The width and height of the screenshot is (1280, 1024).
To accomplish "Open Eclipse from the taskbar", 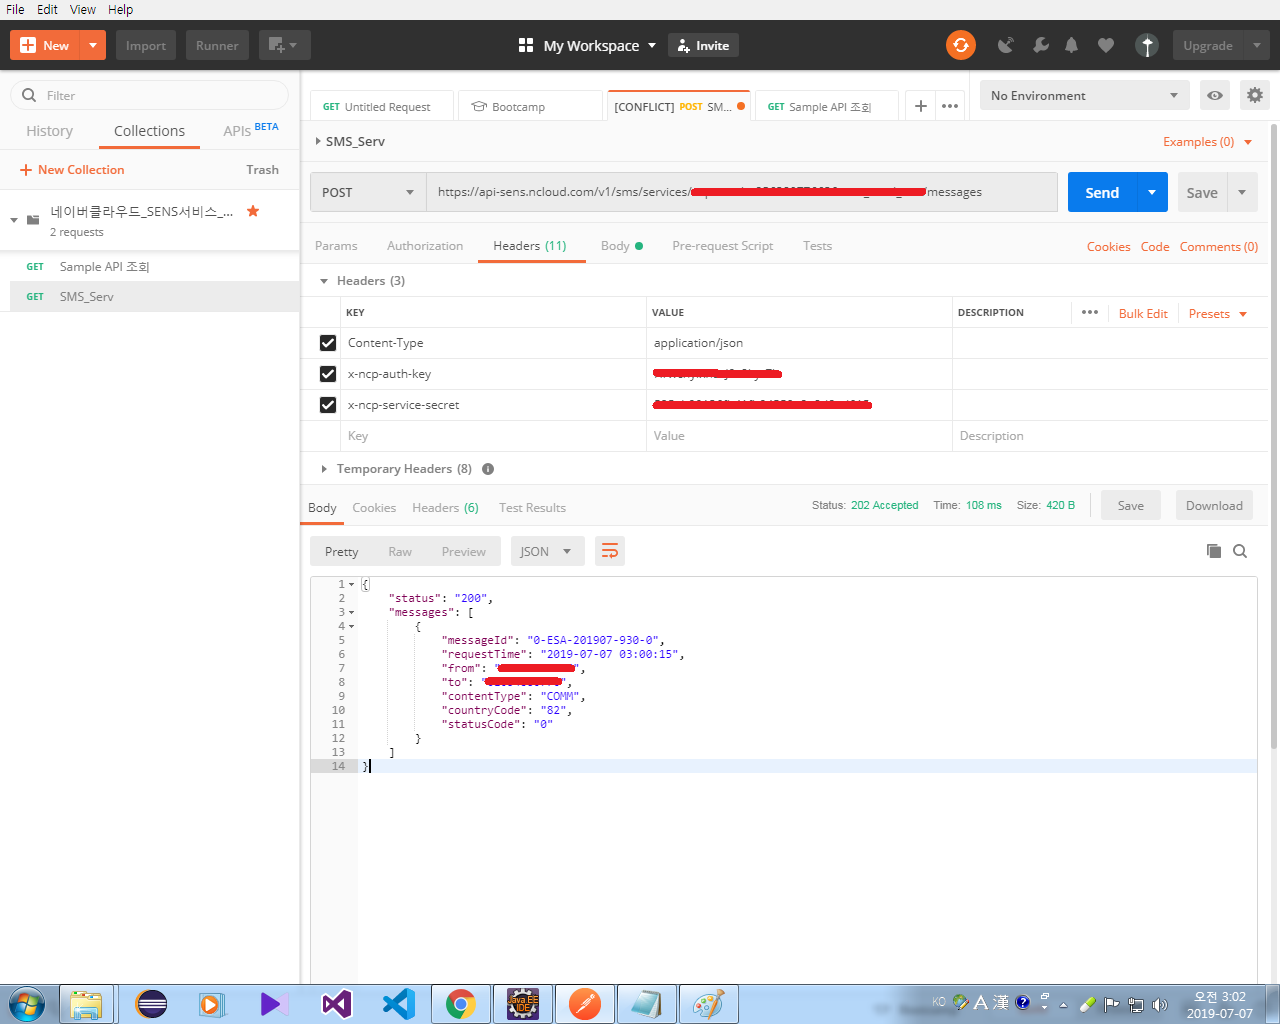I will (x=151, y=1004).
